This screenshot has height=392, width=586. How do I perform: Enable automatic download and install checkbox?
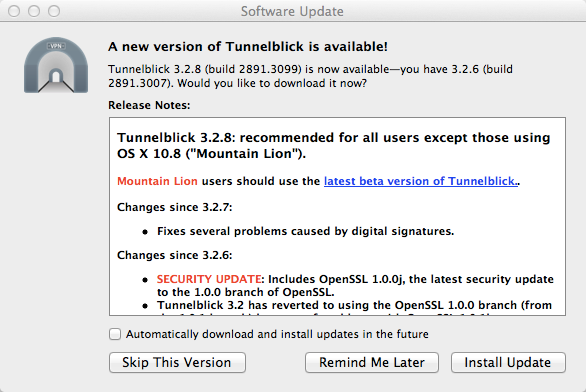pos(115,334)
